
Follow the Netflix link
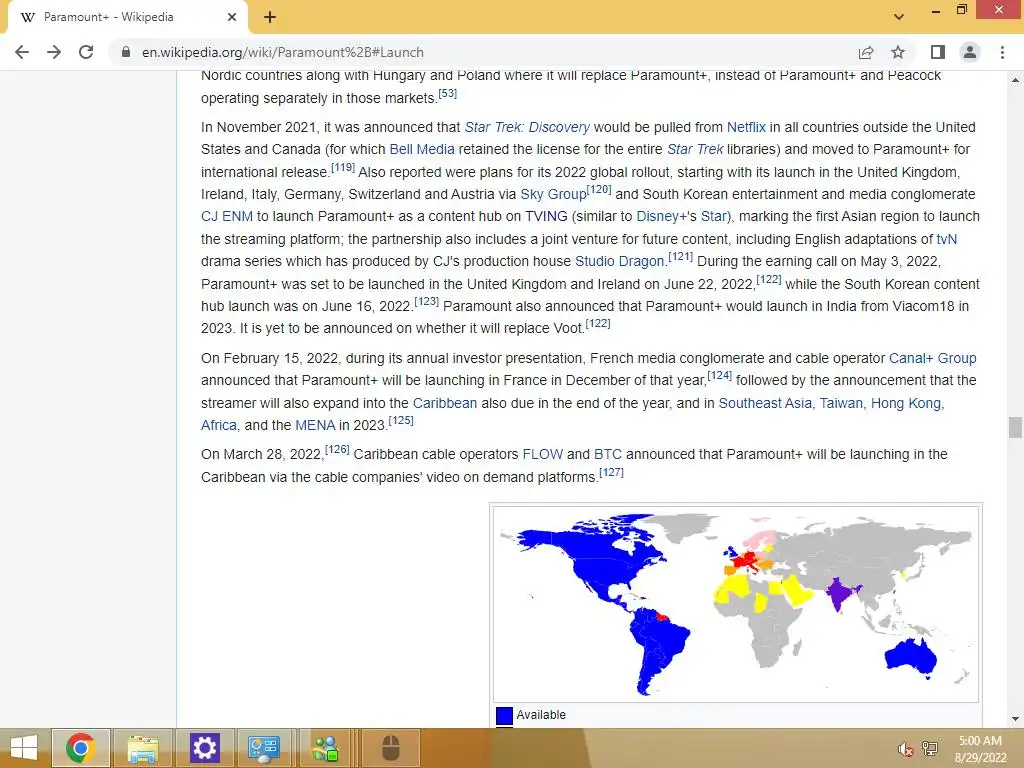[x=746, y=127]
